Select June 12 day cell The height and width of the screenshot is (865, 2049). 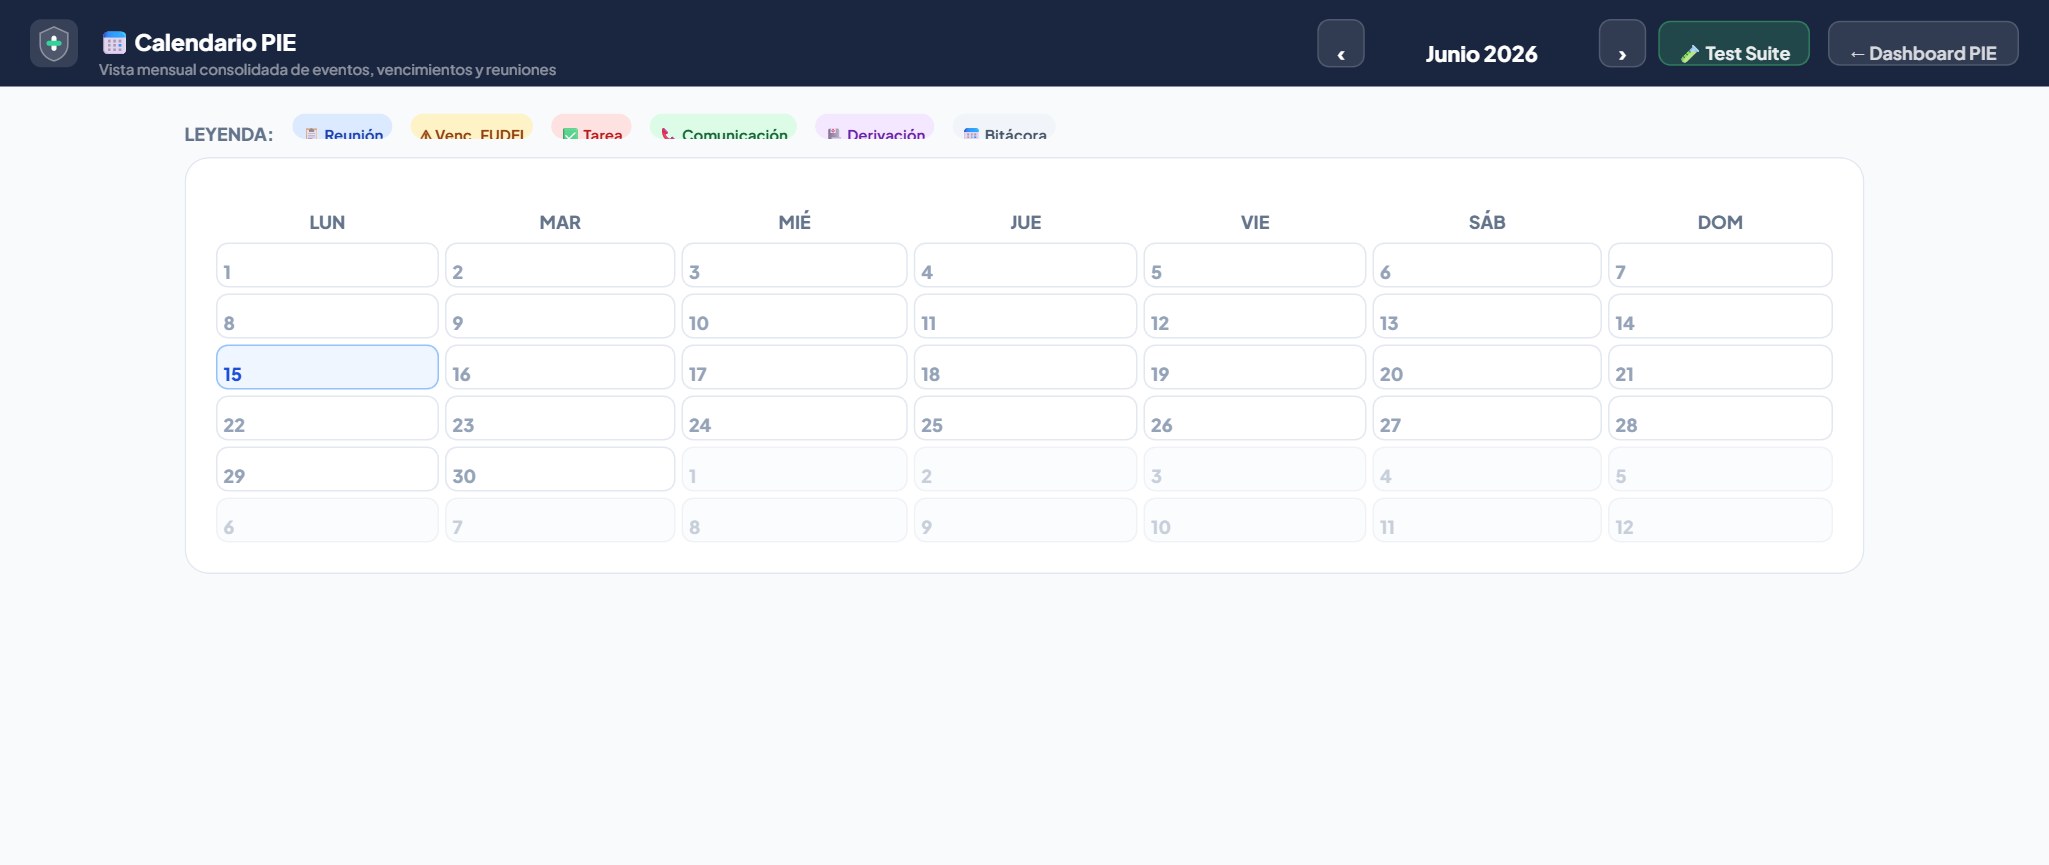(1255, 316)
